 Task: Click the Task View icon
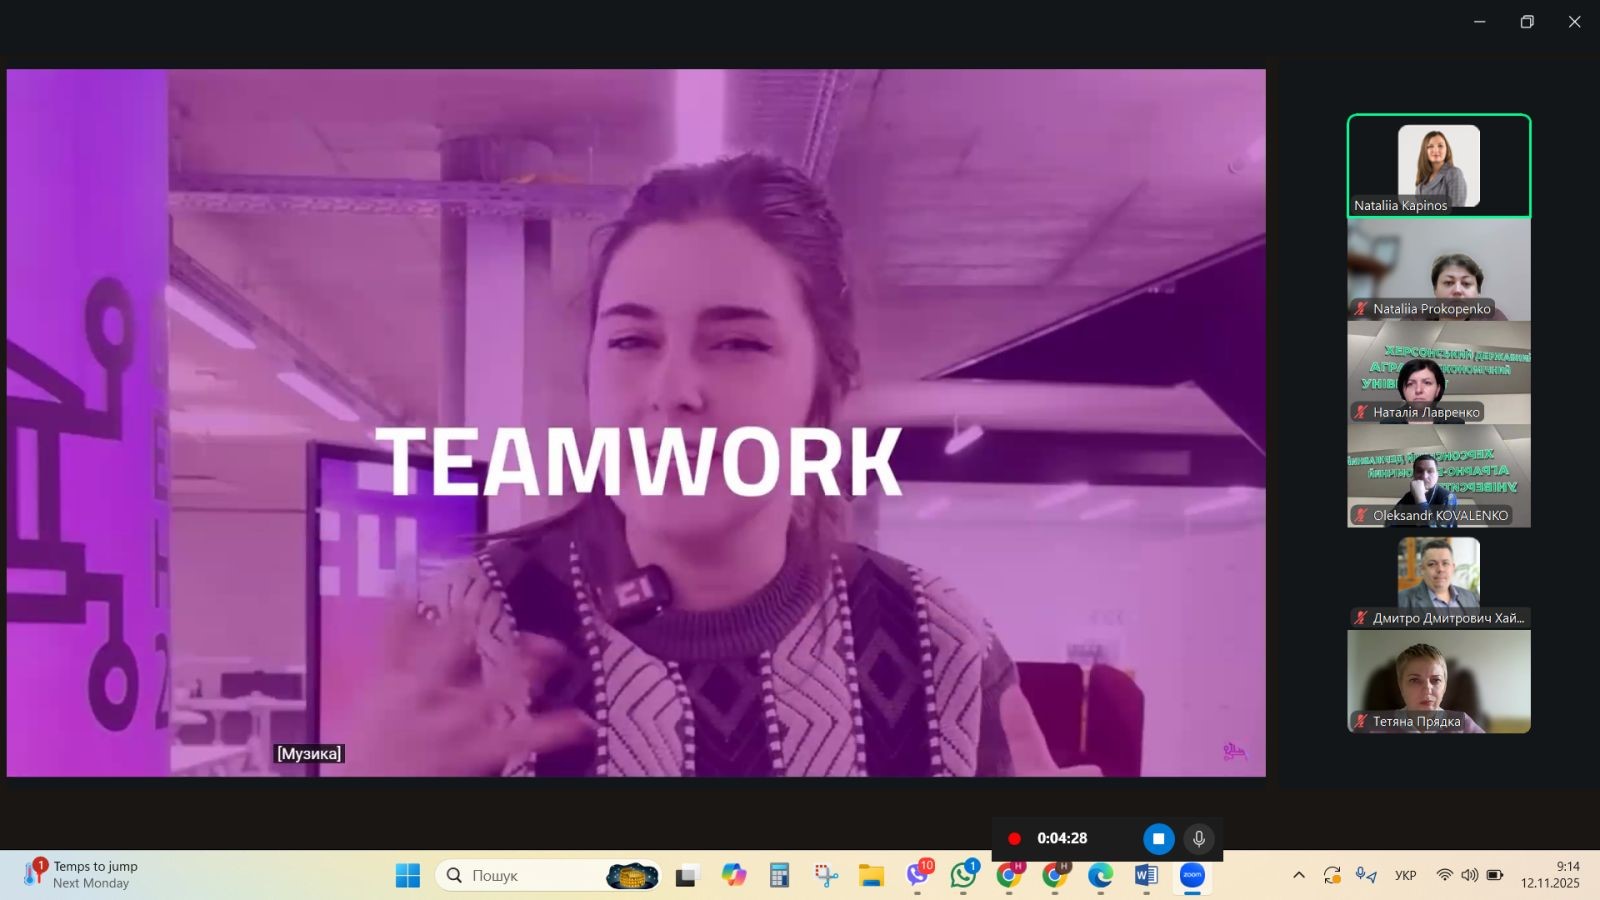(x=687, y=875)
